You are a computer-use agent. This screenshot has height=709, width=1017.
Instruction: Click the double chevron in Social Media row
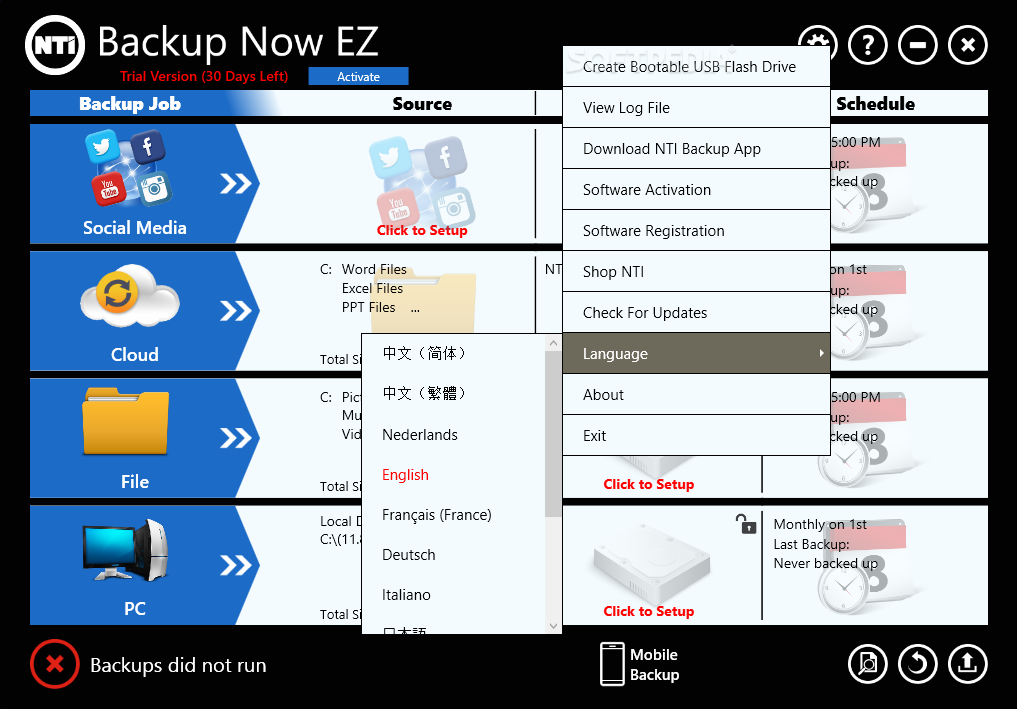tap(235, 184)
